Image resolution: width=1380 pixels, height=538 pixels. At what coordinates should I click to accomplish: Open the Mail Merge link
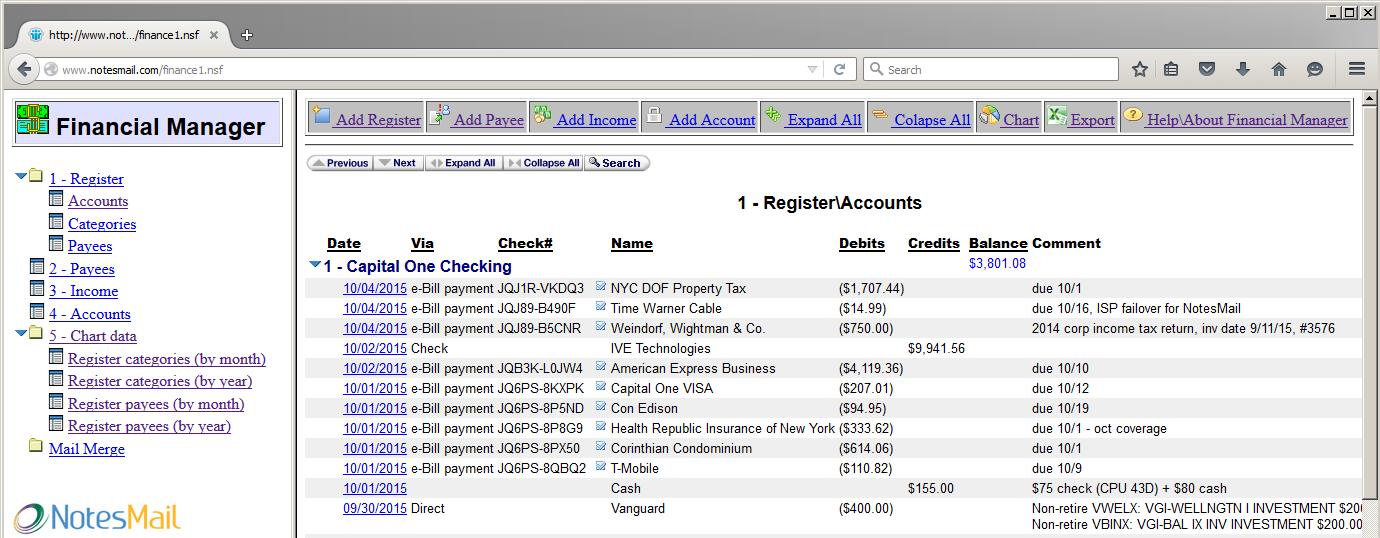click(x=87, y=449)
